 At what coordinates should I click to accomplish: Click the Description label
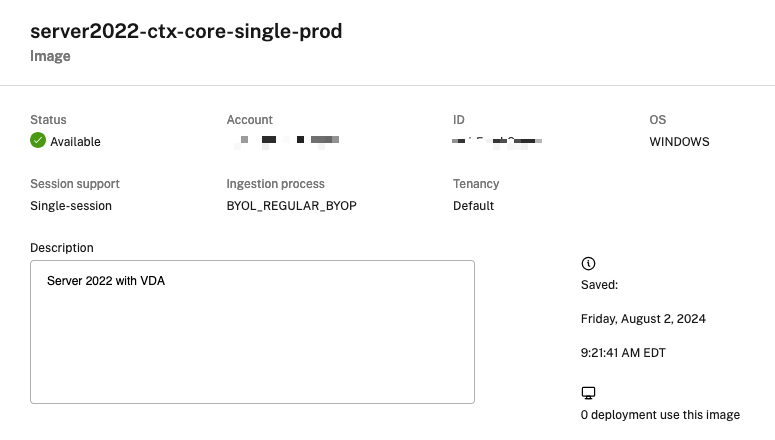(62, 248)
